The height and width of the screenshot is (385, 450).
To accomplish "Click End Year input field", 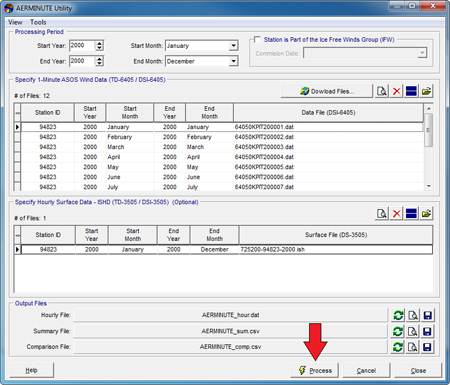I will click(82, 61).
